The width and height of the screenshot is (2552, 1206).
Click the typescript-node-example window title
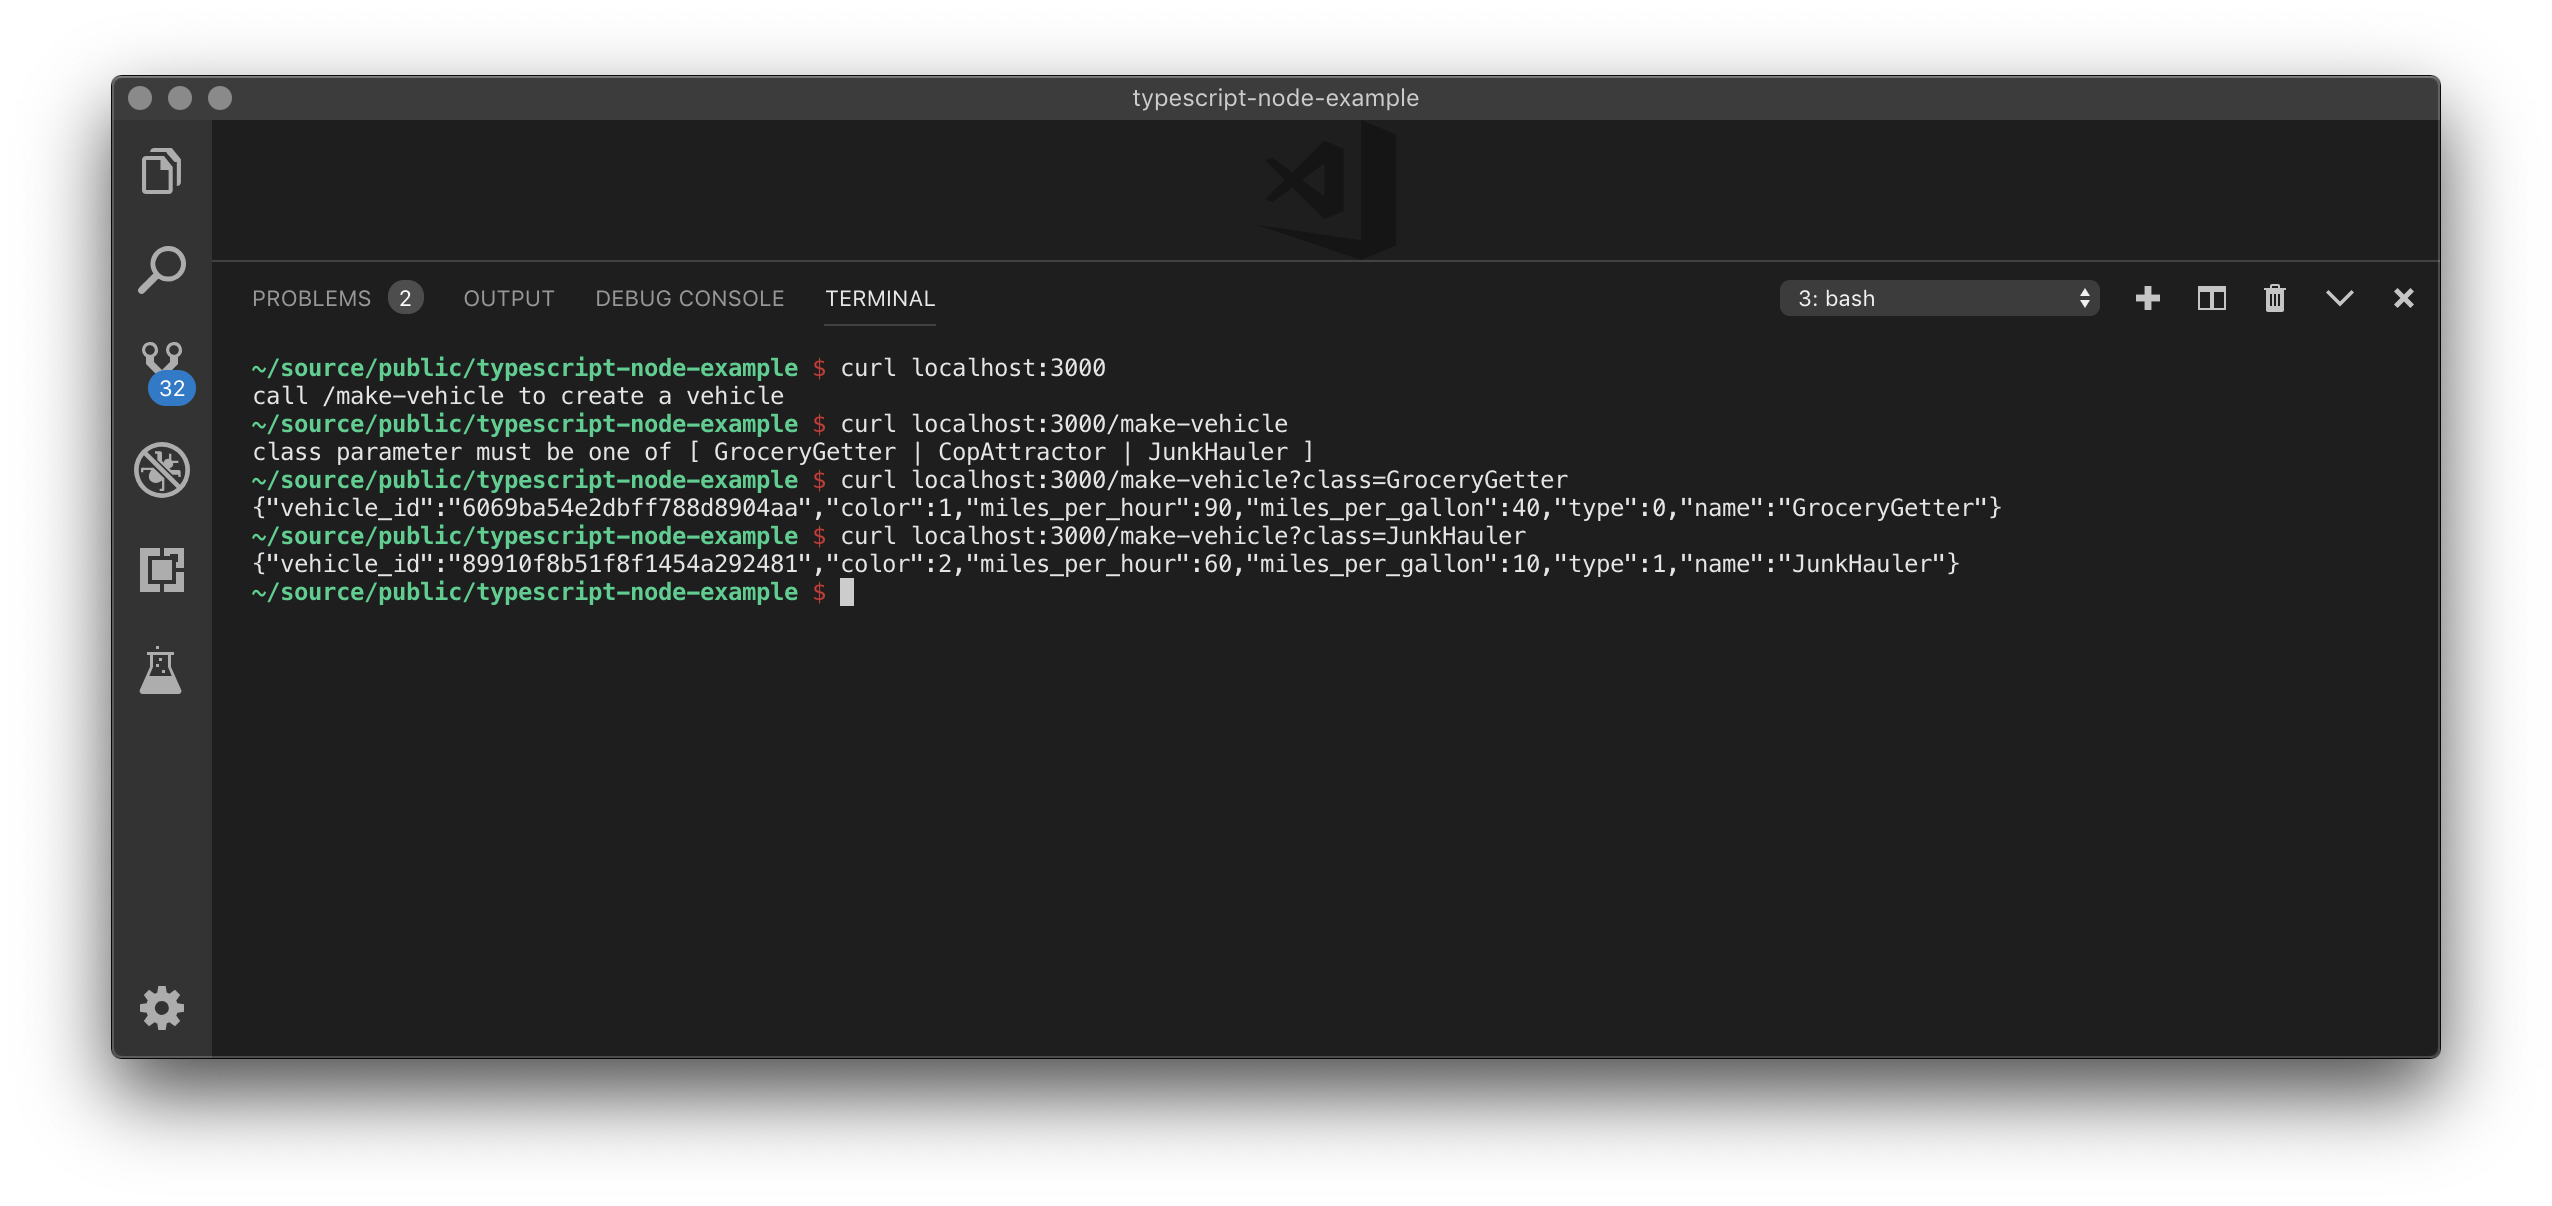(1275, 98)
